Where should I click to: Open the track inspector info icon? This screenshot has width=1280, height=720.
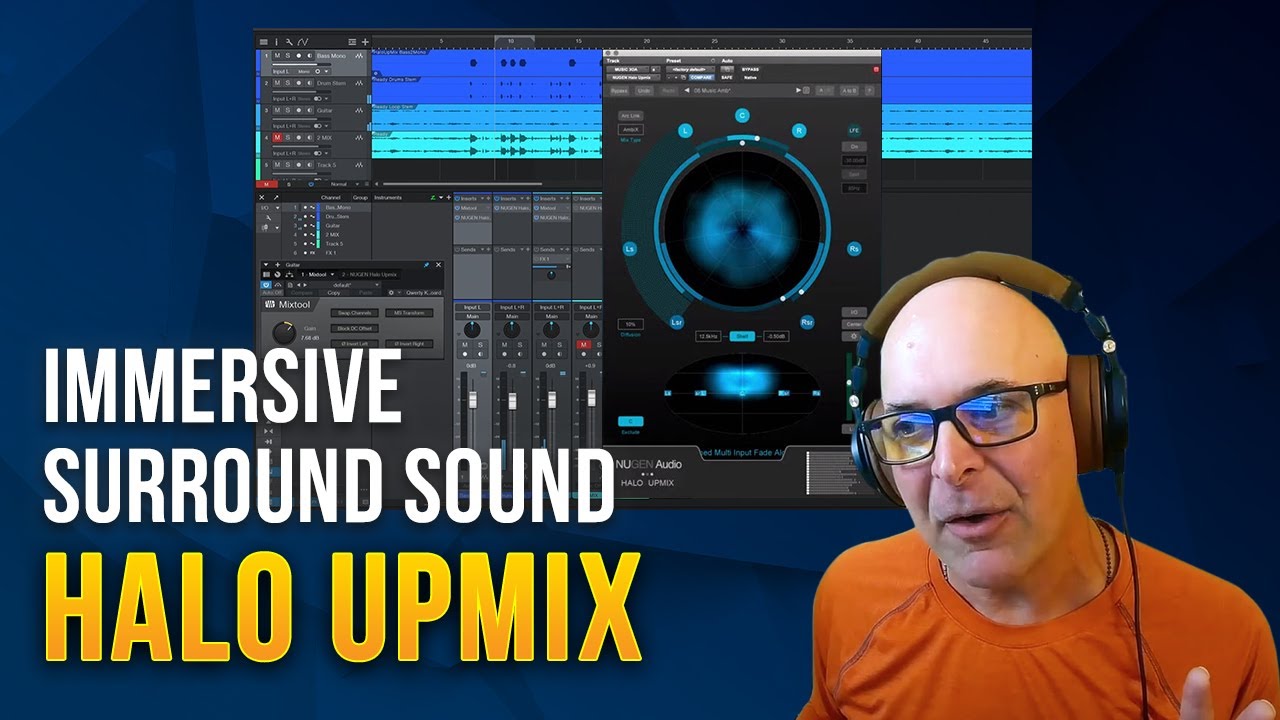pyautogui.click(x=276, y=42)
